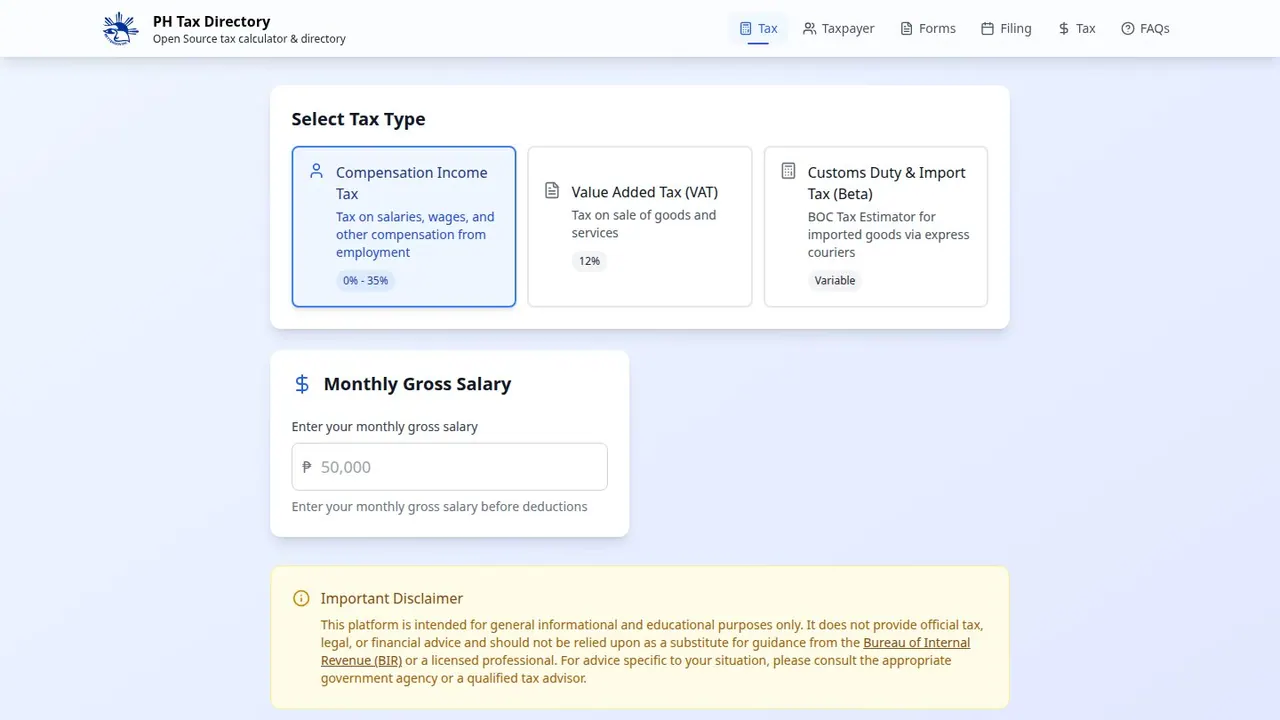Click the PH Tax Directory logo icon
This screenshot has height=720, width=1280.
[121, 29]
